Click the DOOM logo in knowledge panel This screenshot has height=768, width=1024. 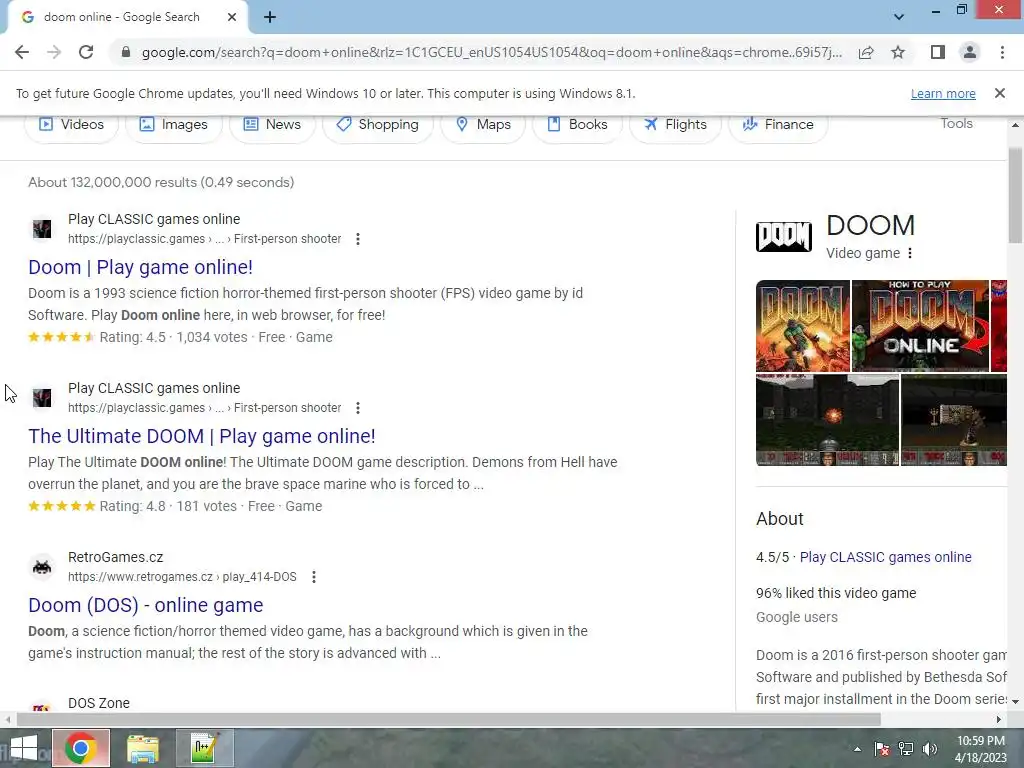[784, 236]
